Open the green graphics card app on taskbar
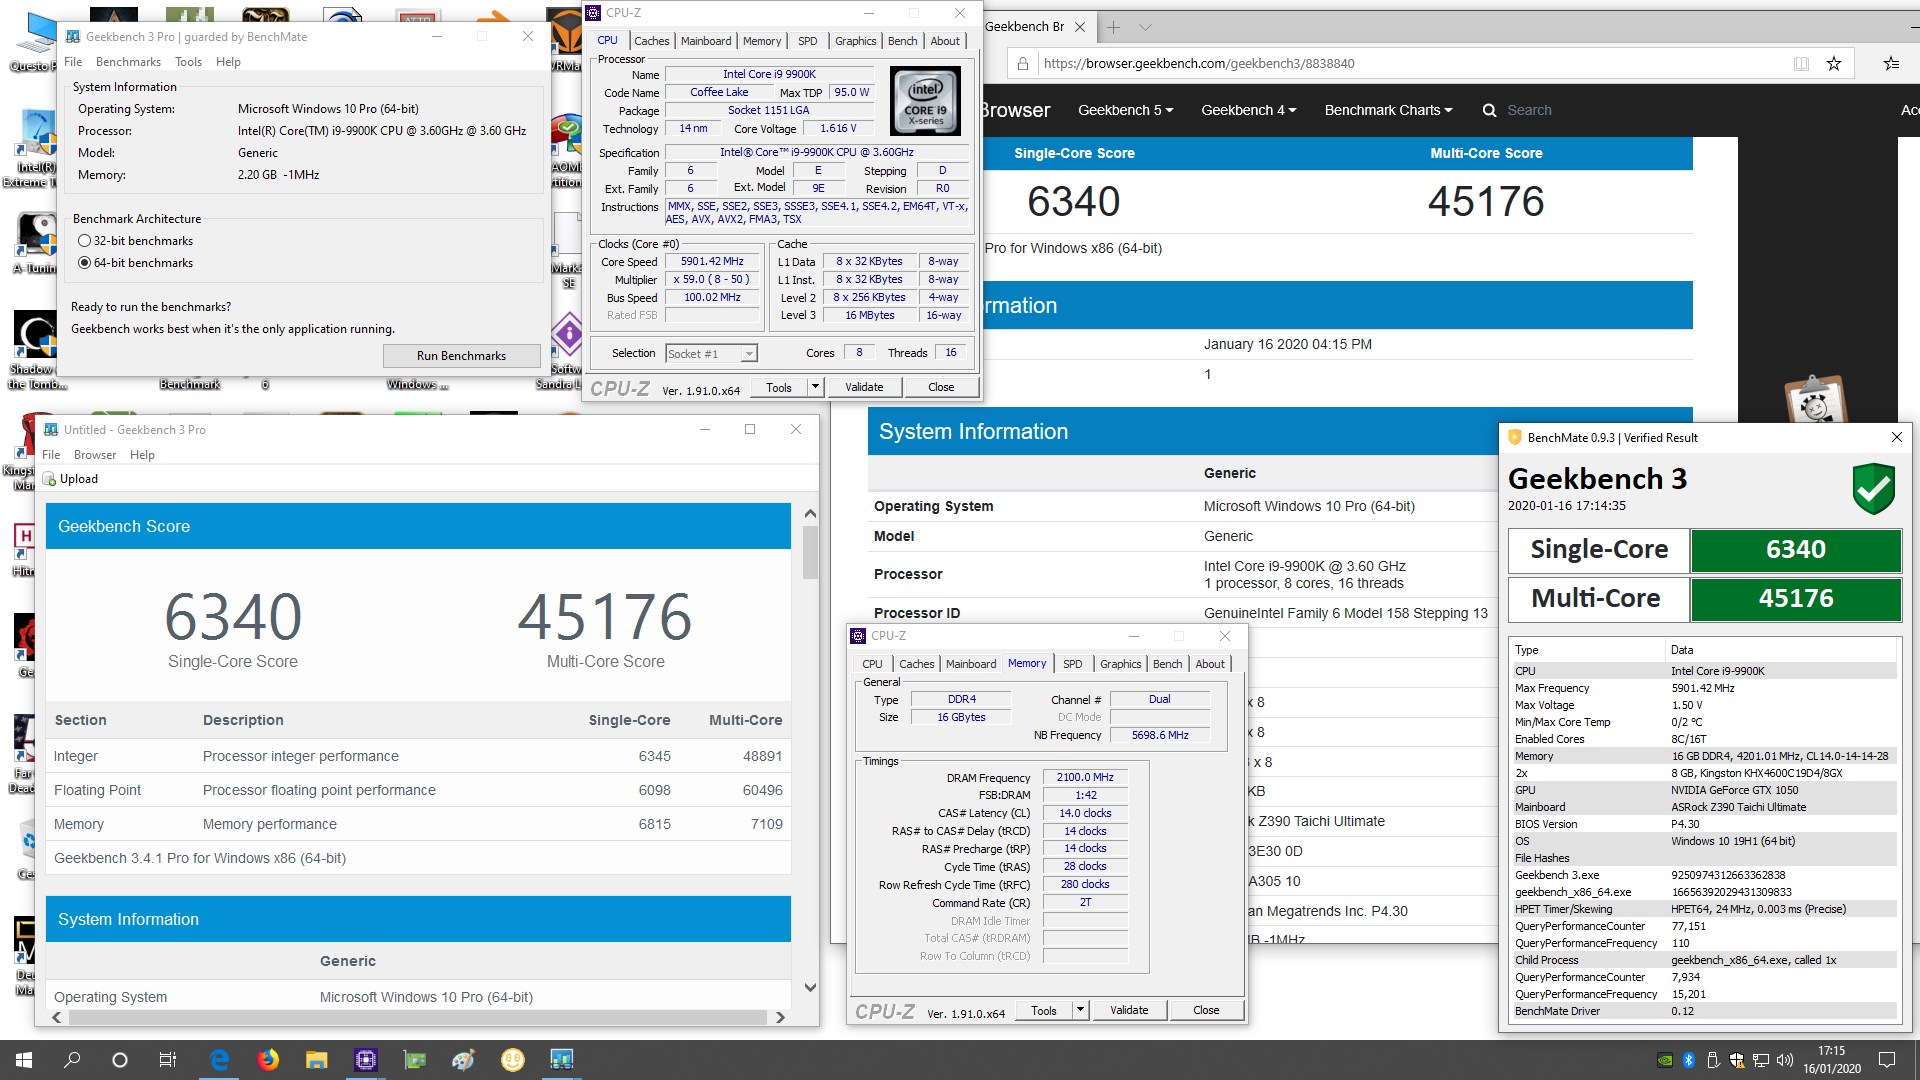Screen dimensions: 1920x1080 coord(415,1060)
